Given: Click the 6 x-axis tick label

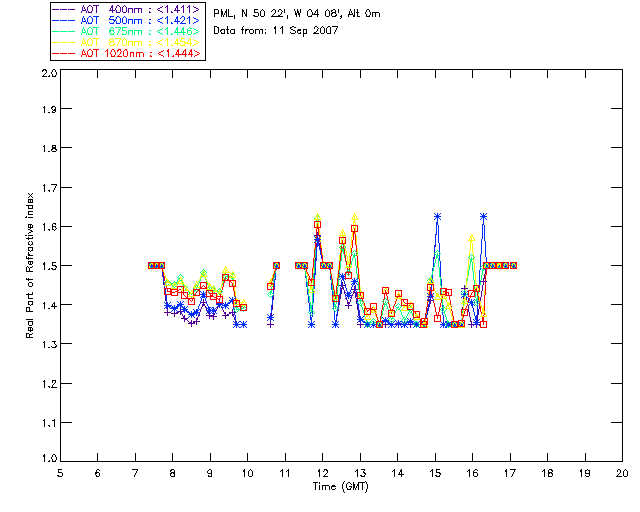Looking at the screenshot, I should 98,473.
